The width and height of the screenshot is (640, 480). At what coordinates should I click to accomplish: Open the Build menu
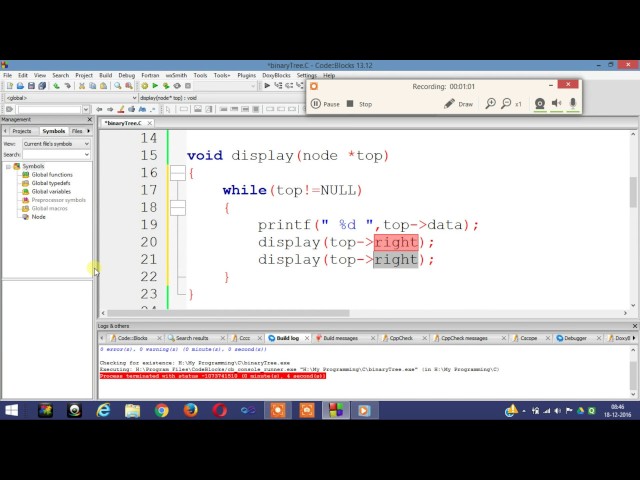click(x=105, y=76)
